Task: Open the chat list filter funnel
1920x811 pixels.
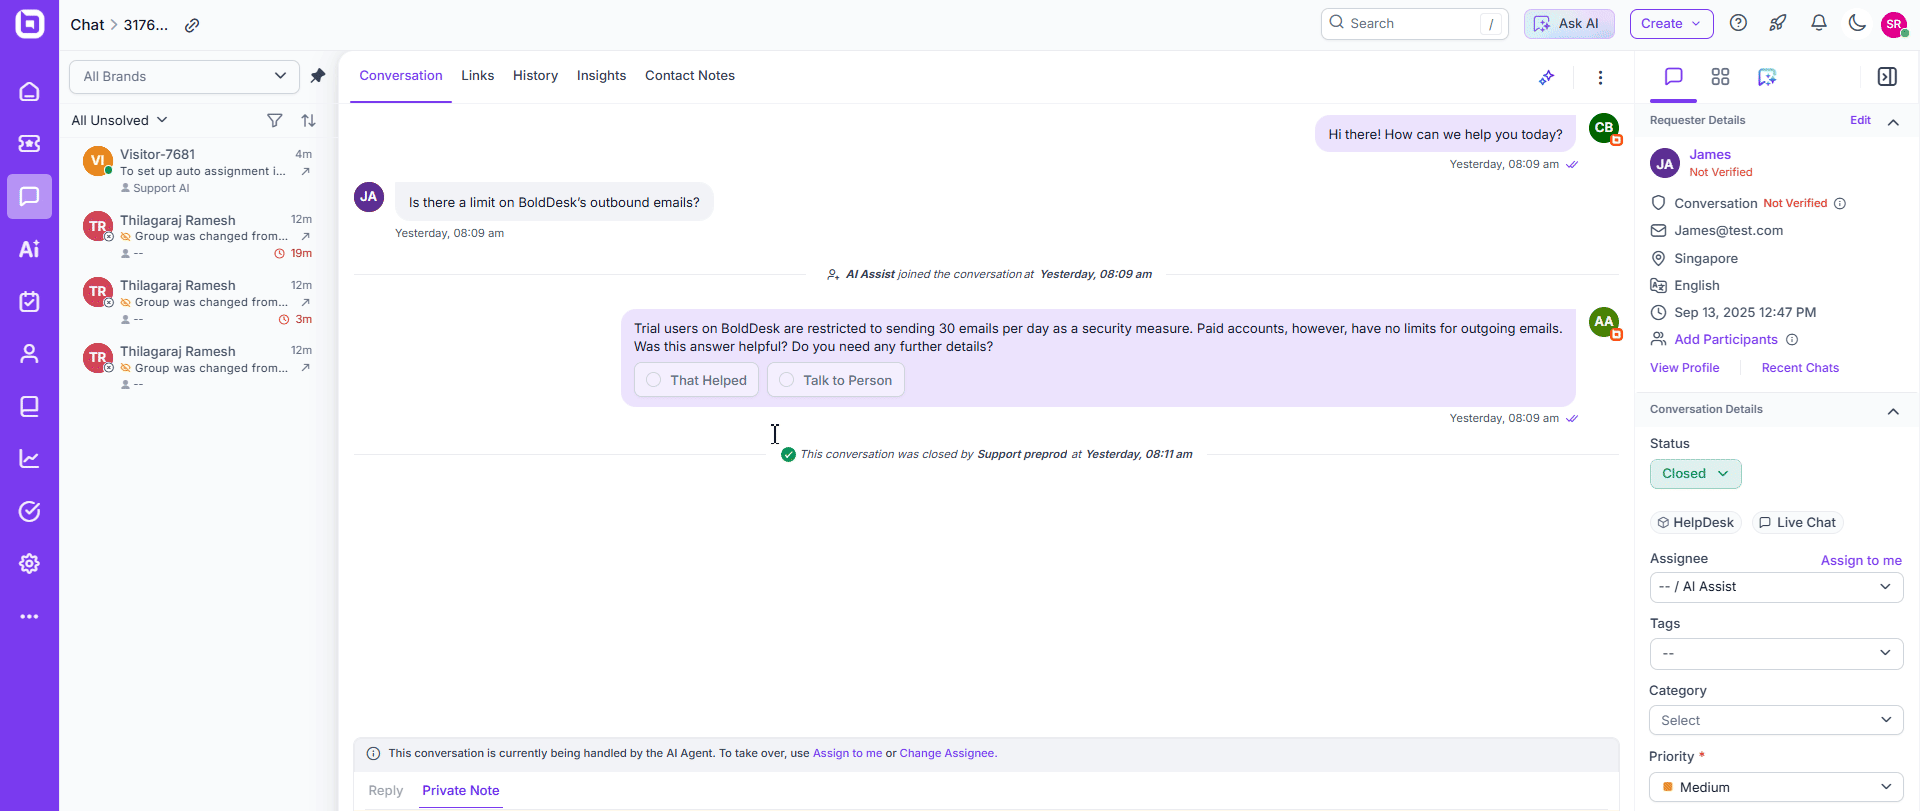Action: tap(274, 120)
